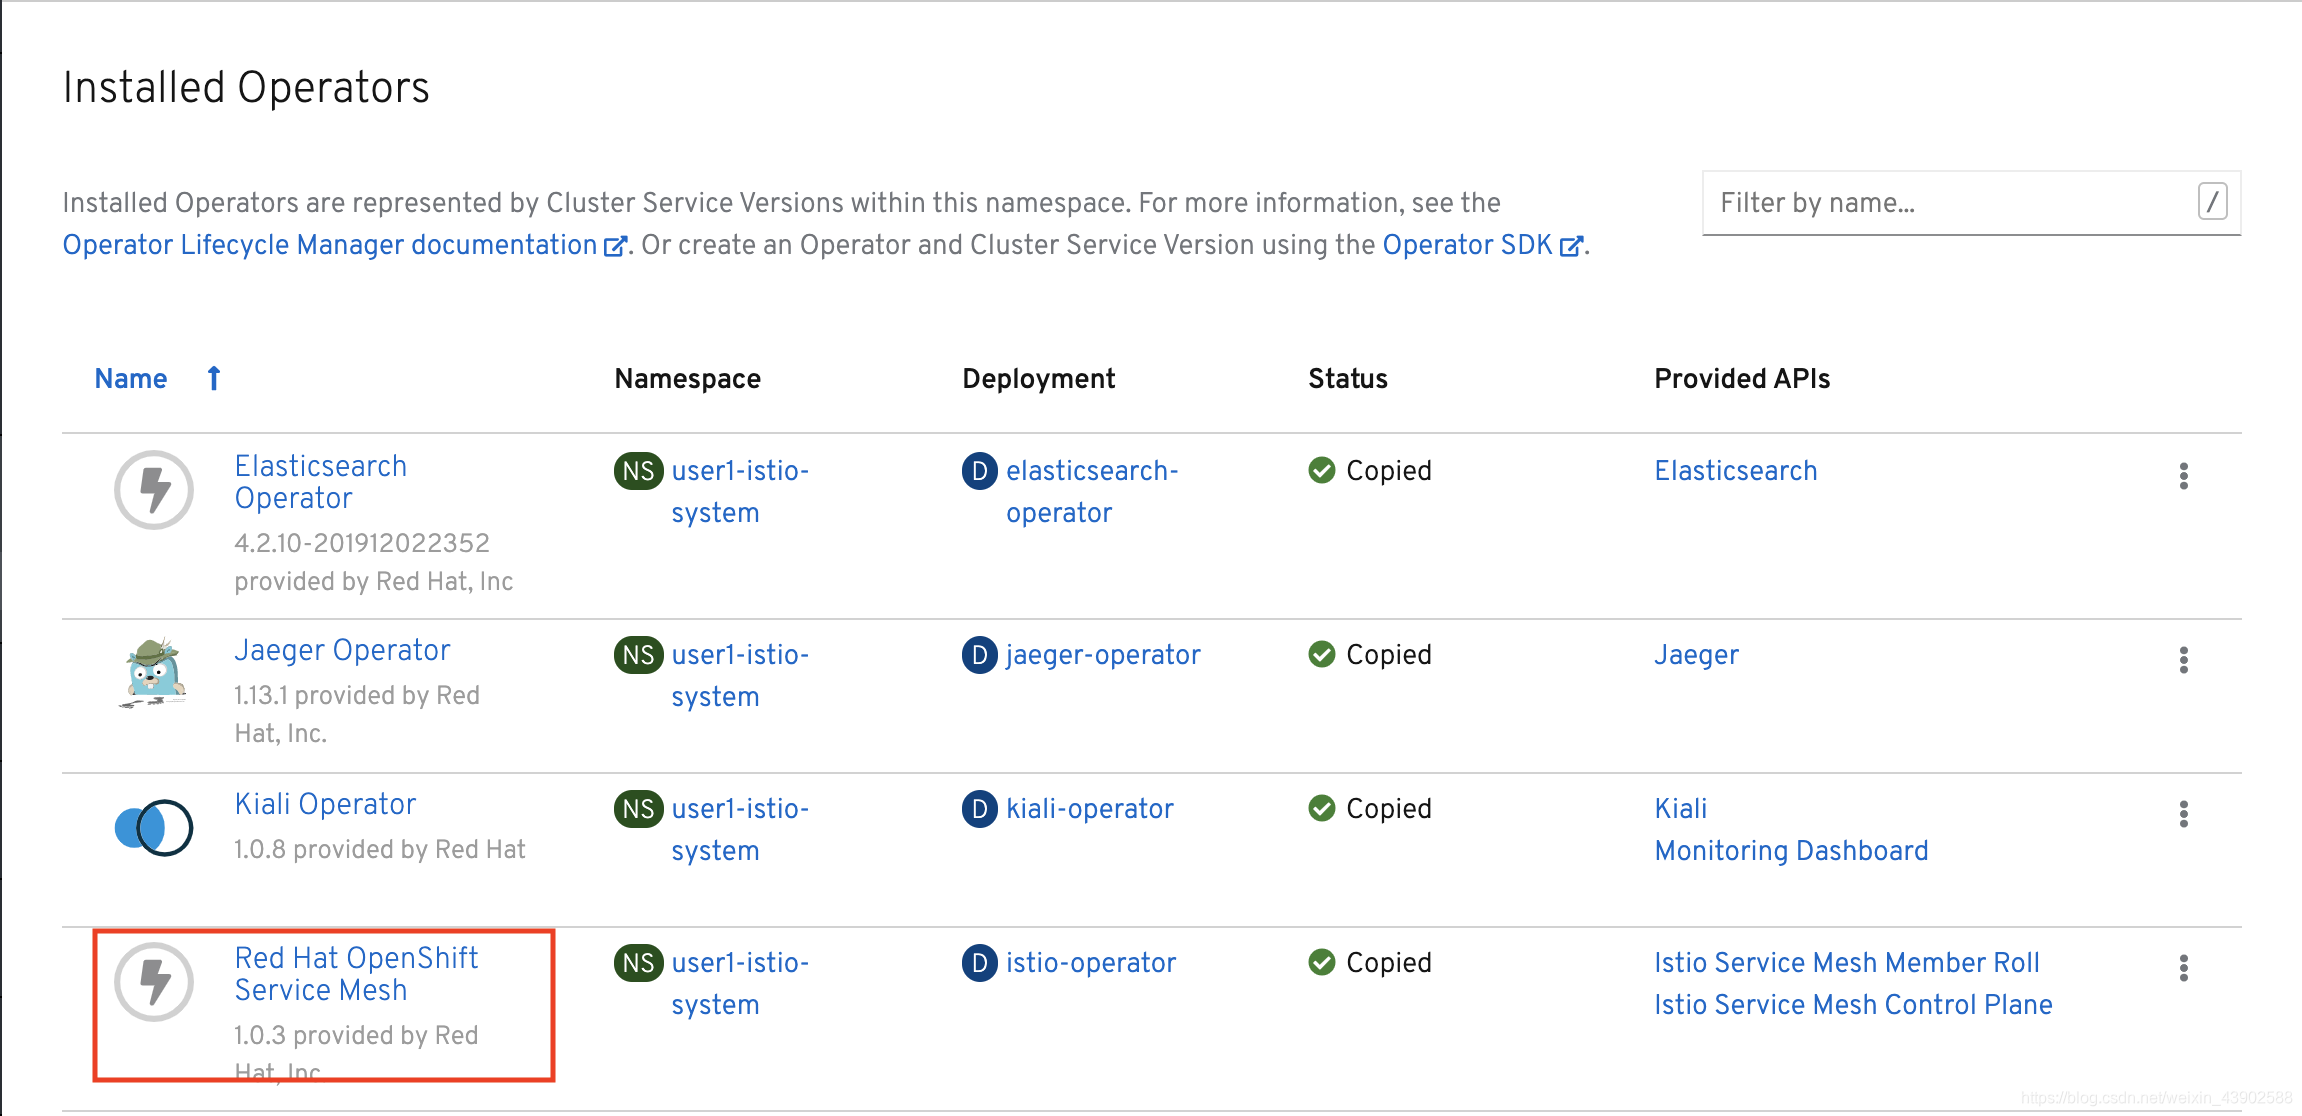
Task: Open the Kiali provided API link
Action: pos(1680,809)
